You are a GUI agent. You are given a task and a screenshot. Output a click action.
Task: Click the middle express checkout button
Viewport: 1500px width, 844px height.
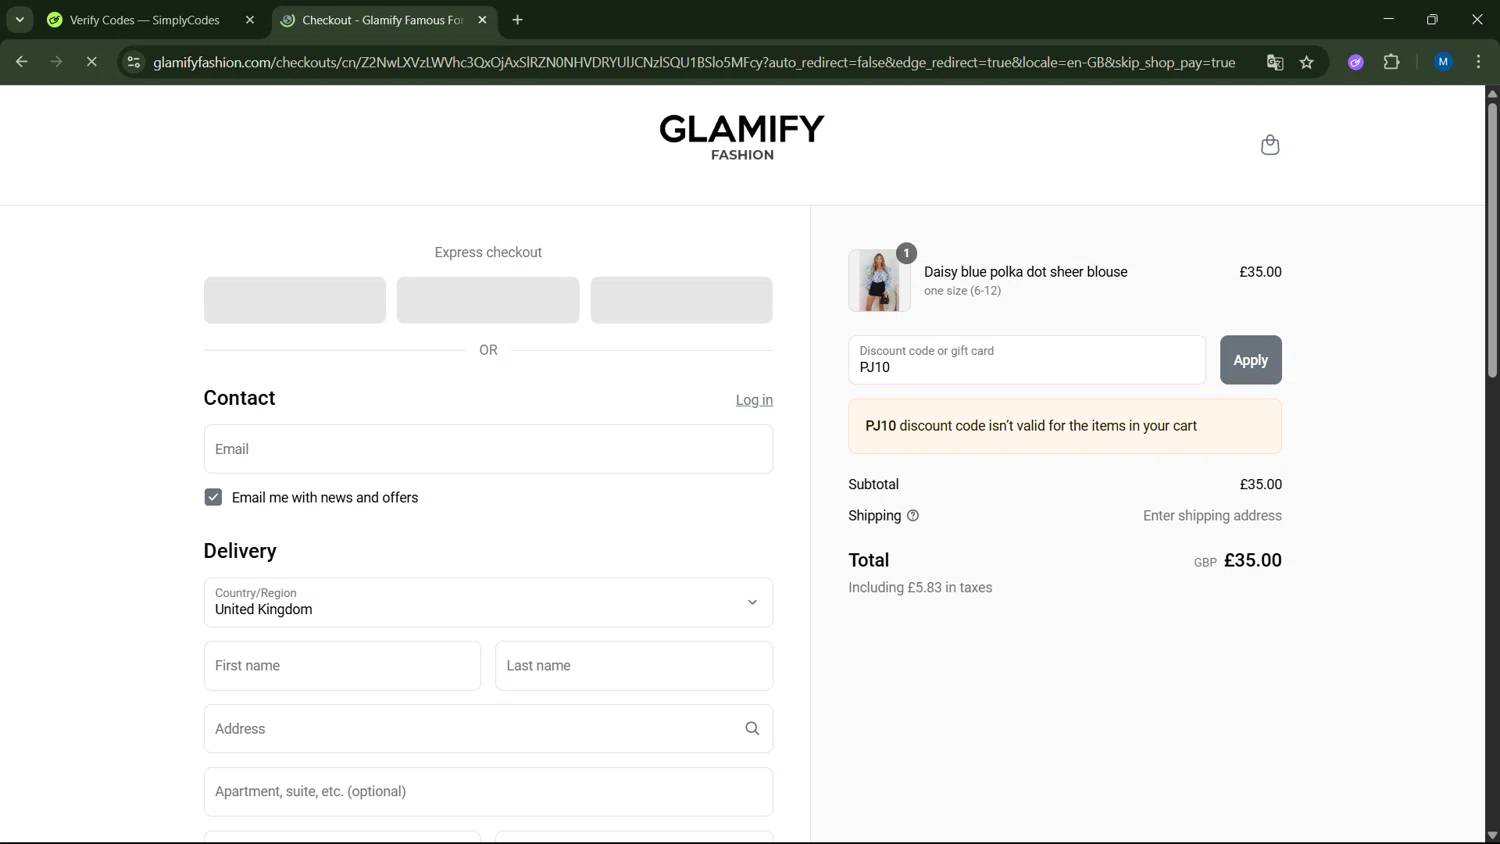pos(488,300)
